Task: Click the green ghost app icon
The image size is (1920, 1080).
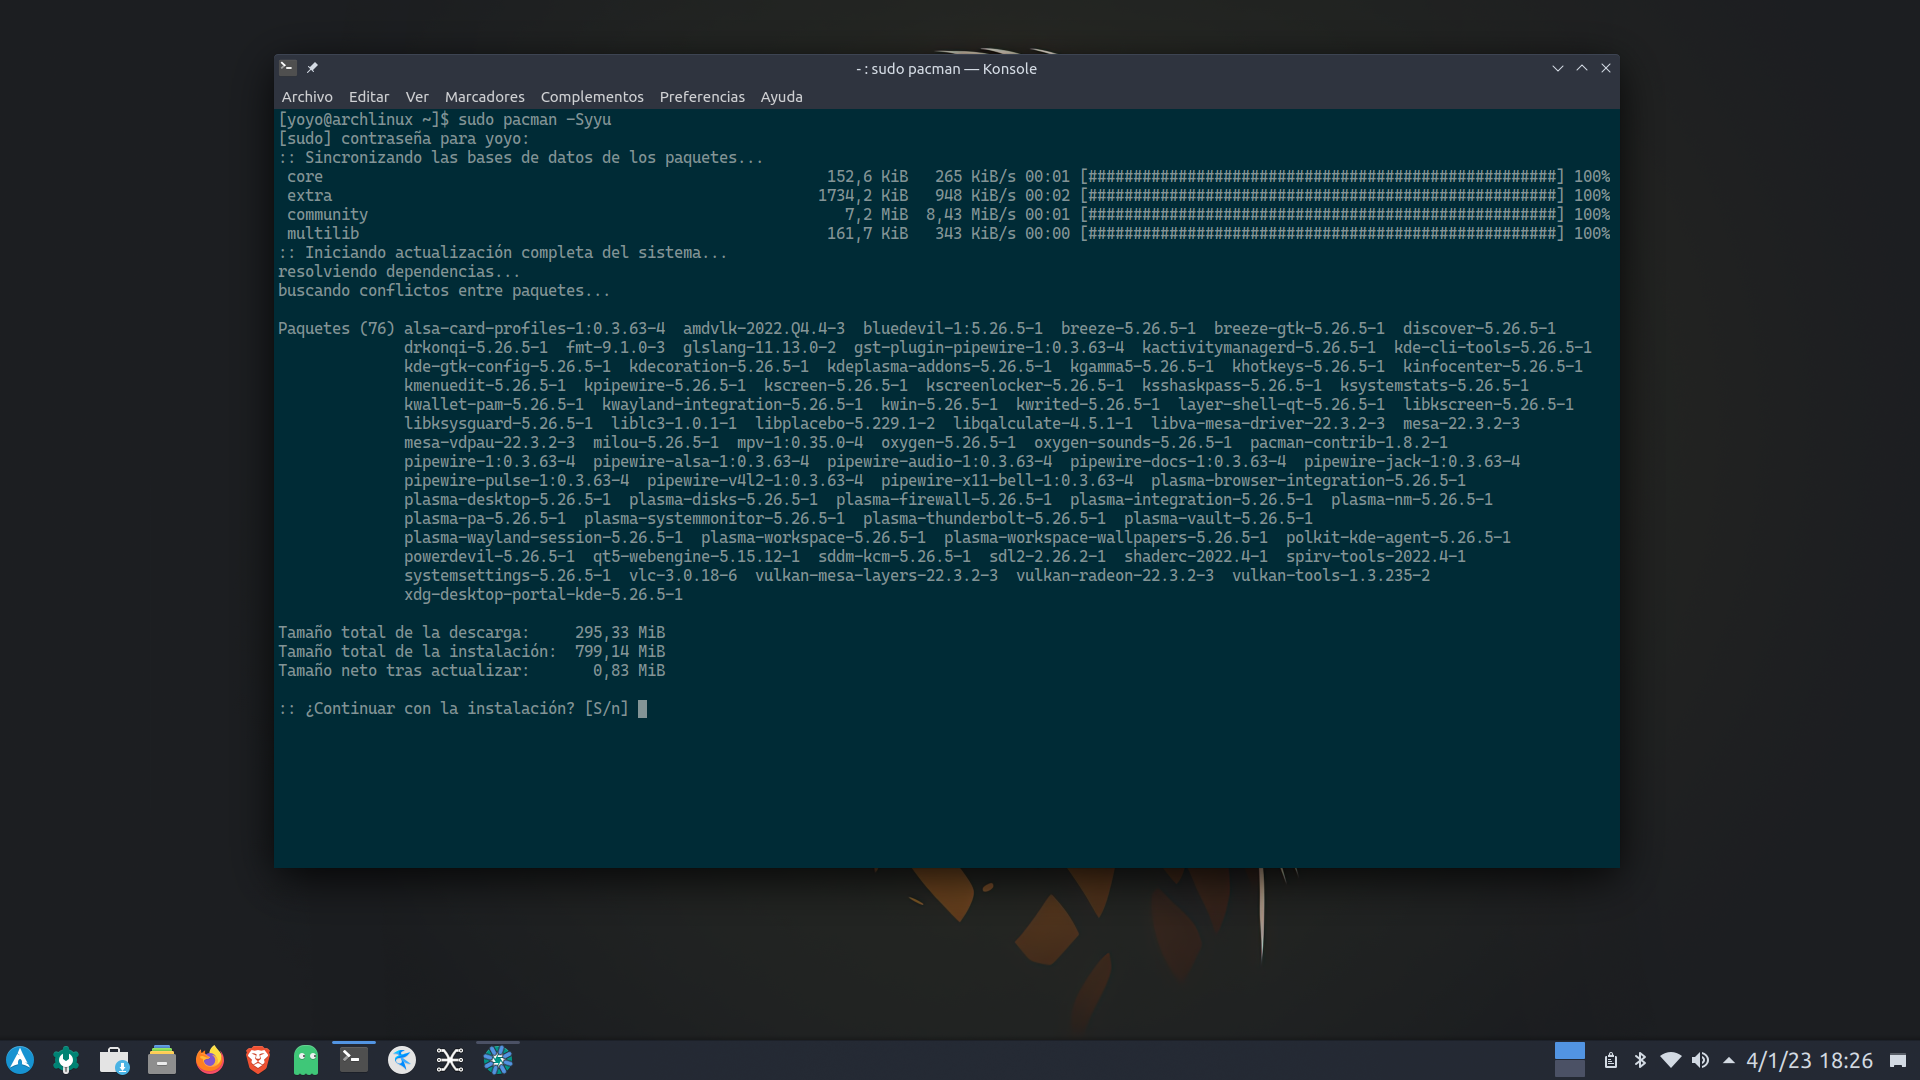Action: (x=306, y=1060)
